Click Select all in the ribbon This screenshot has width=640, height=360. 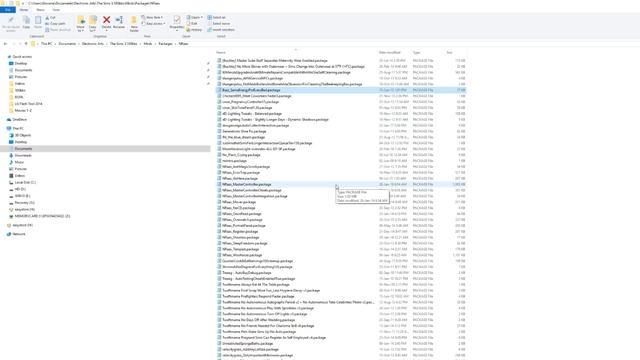[x=217, y=18]
